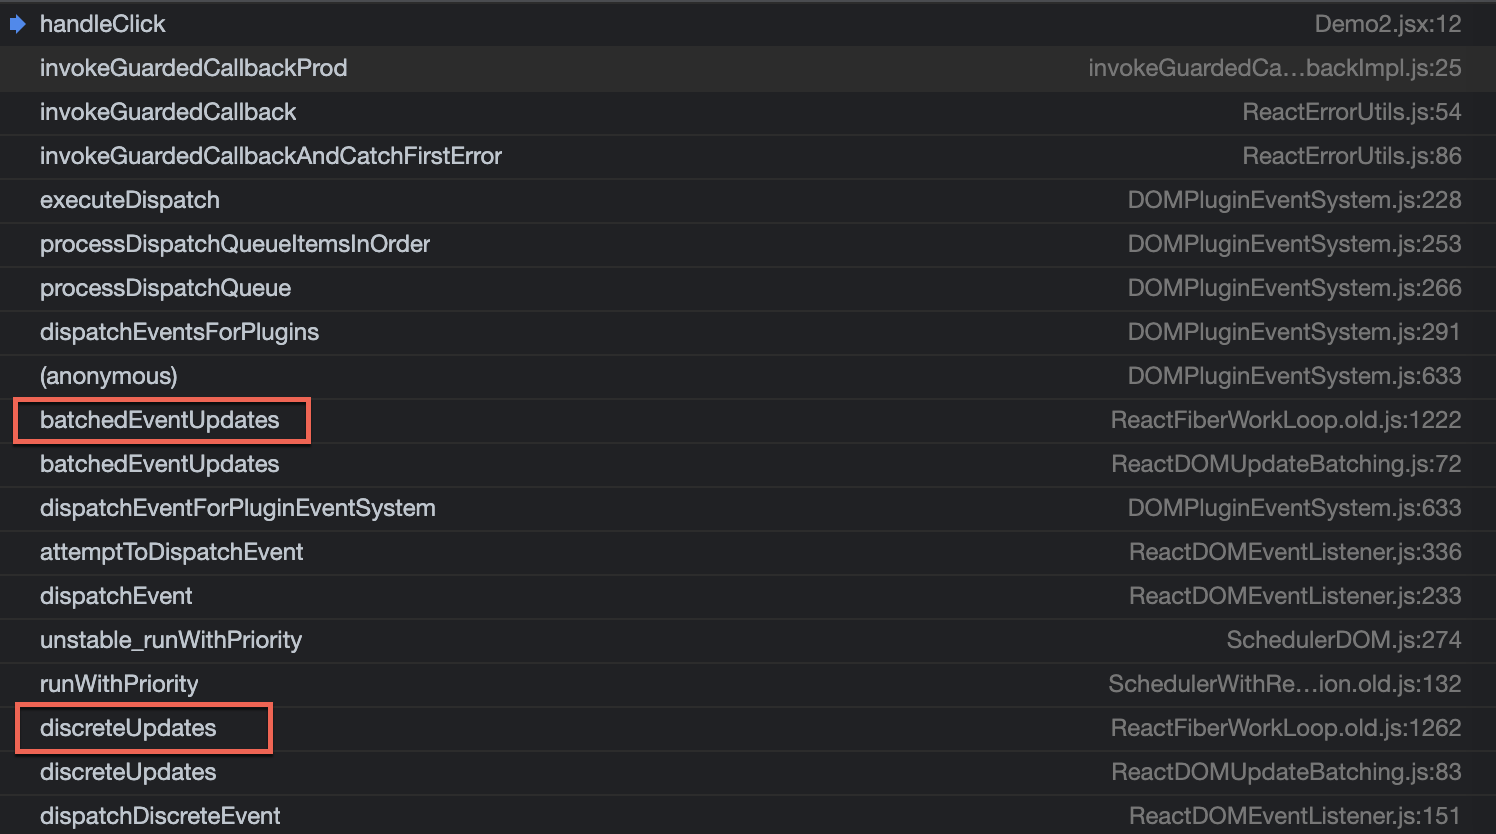This screenshot has width=1496, height=834.
Task: Select the invokeGuardedCallbackProd frame
Action: 193,68
